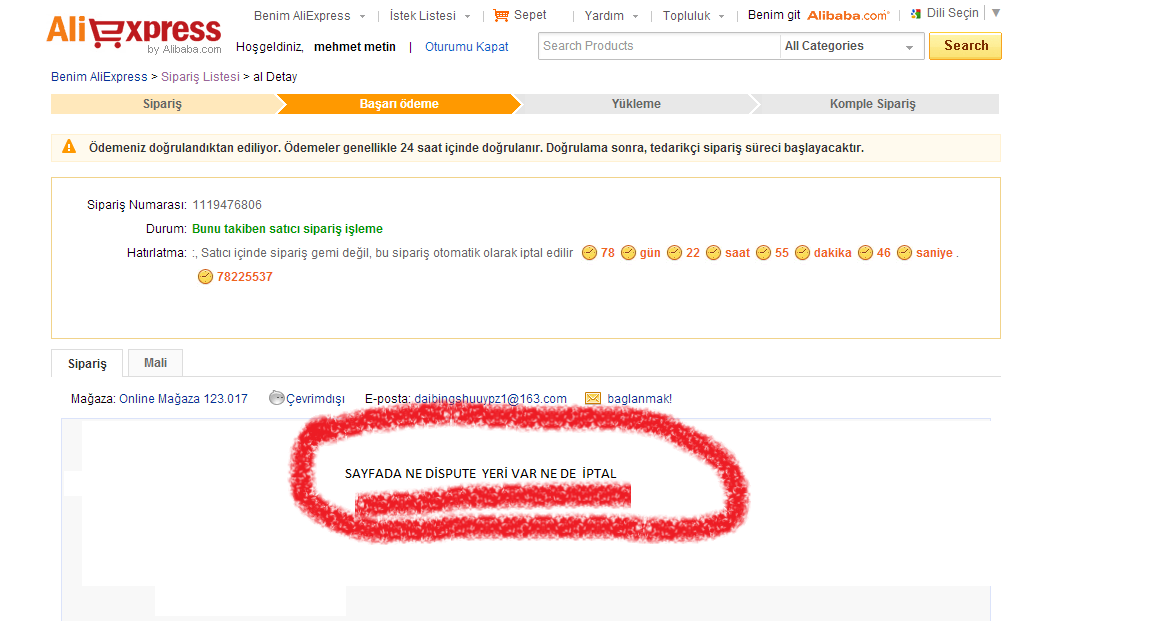This screenshot has height=621, width=1153.
Task: Expand the Topluluk dropdown menu
Action: click(x=721, y=16)
